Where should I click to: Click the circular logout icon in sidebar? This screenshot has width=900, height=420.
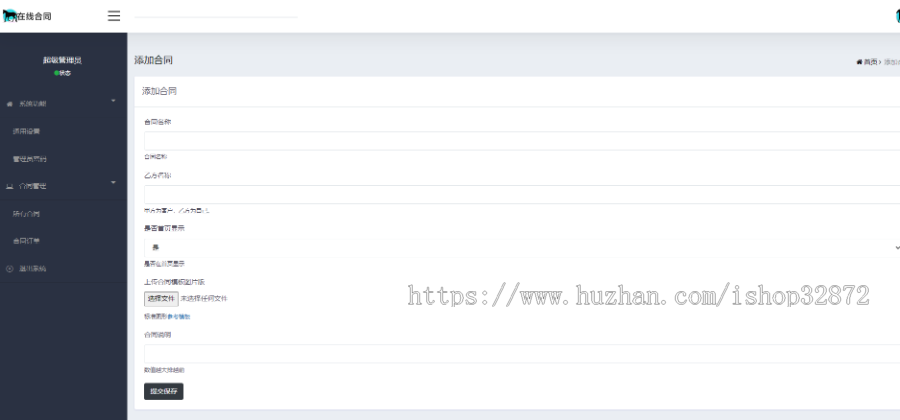coord(9,269)
